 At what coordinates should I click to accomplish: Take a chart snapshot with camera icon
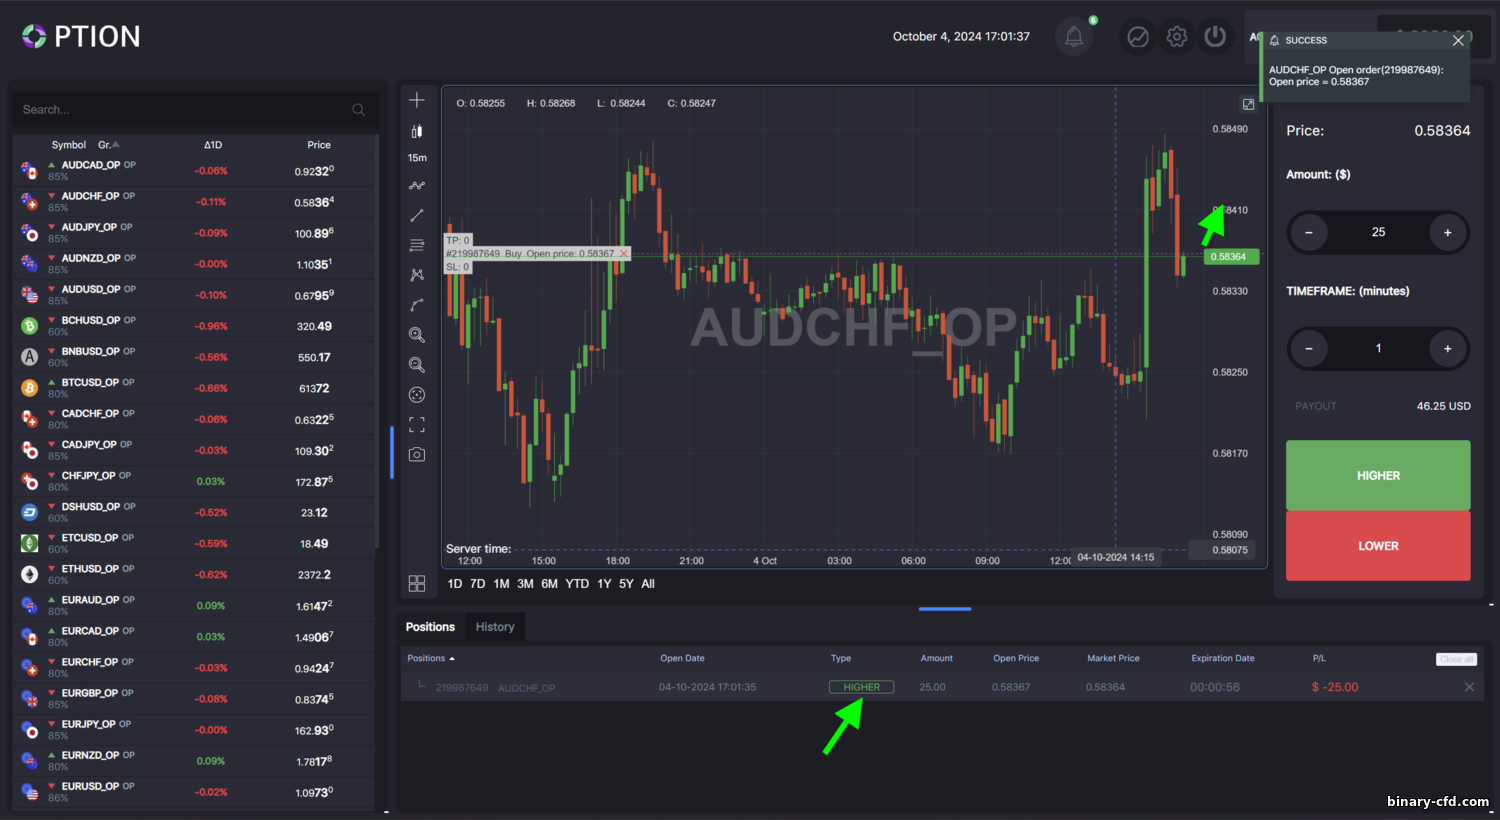tap(417, 454)
